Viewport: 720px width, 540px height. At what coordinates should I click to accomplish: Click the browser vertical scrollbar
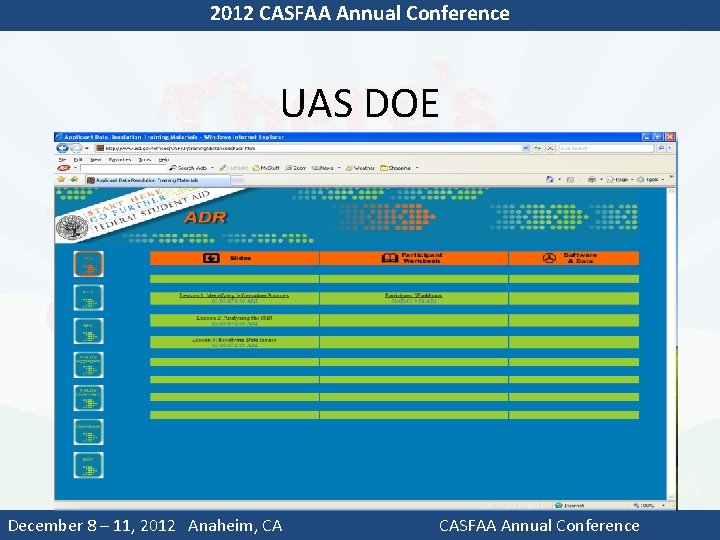671,344
